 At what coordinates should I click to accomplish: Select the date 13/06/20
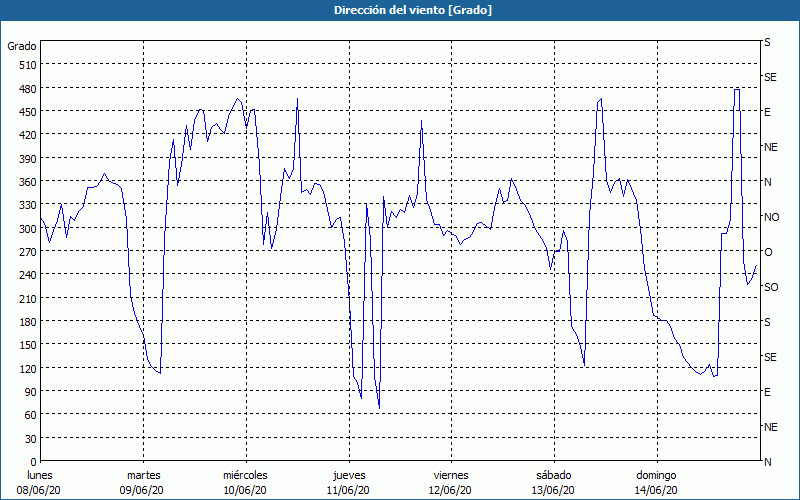coord(553,490)
